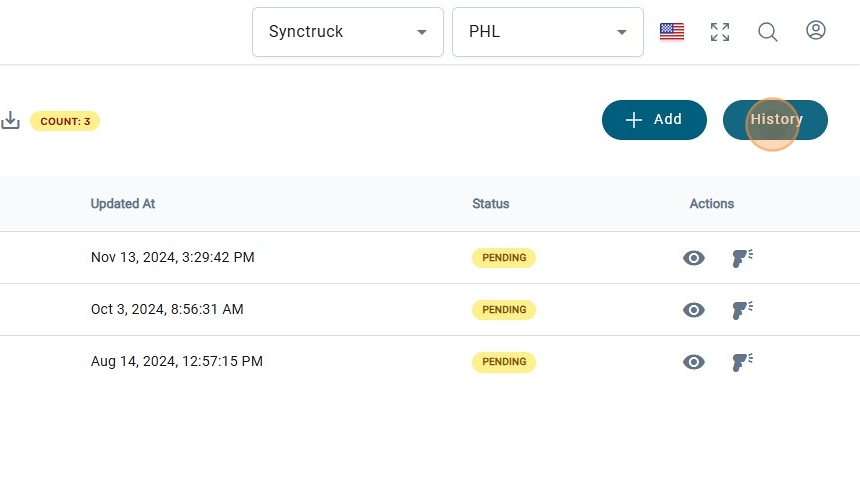Open the search magnifier icon

(x=768, y=32)
